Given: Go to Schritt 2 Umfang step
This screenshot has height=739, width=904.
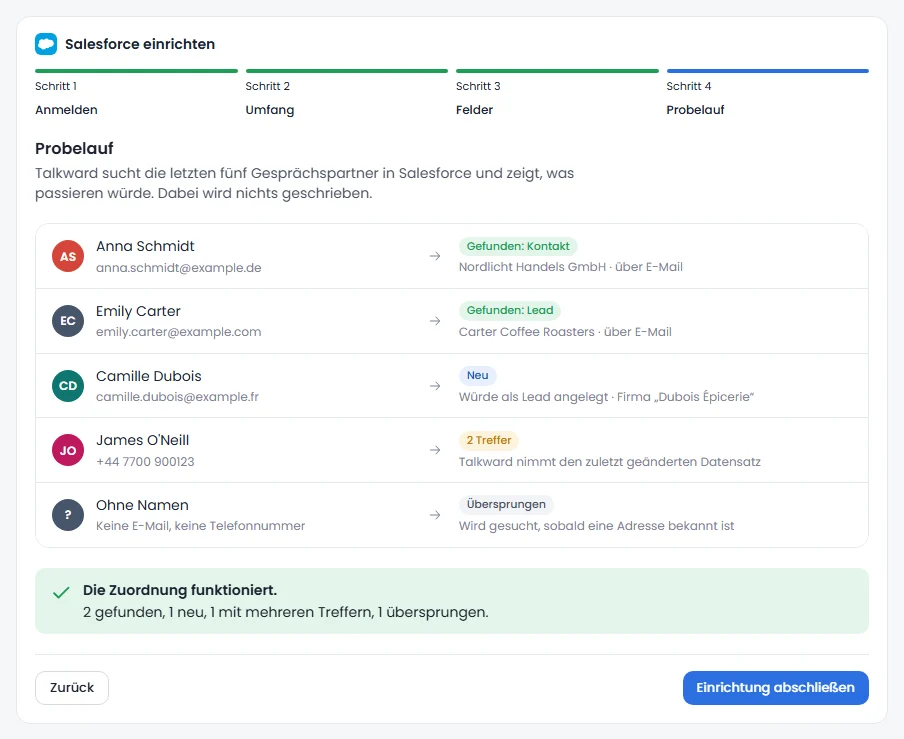Looking at the screenshot, I should point(346,93).
